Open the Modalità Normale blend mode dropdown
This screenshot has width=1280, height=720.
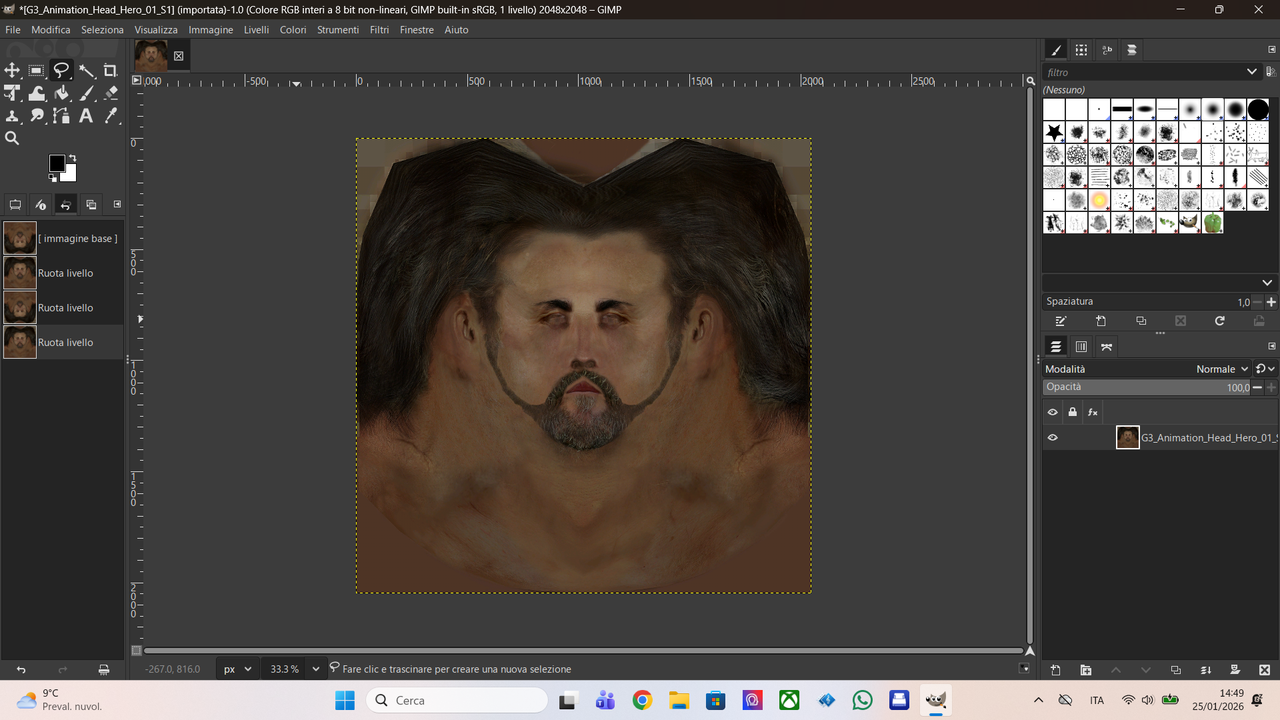(1222, 369)
